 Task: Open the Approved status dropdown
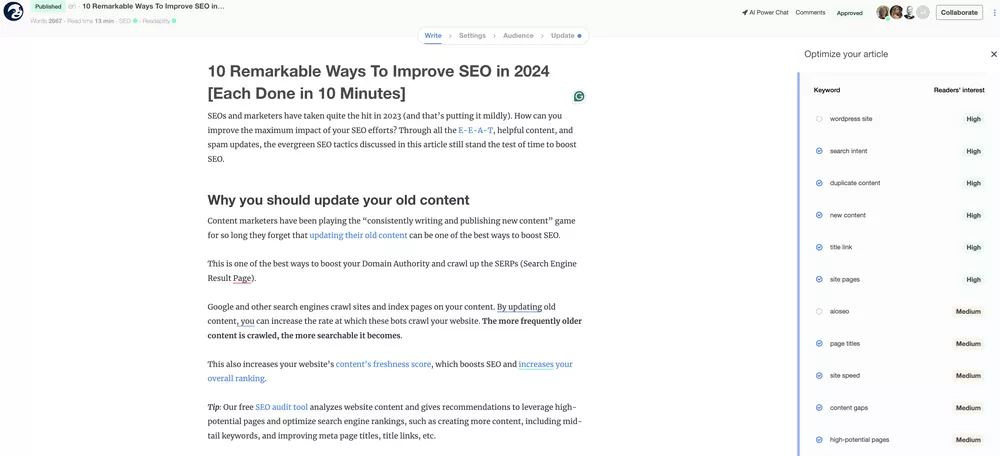point(849,13)
